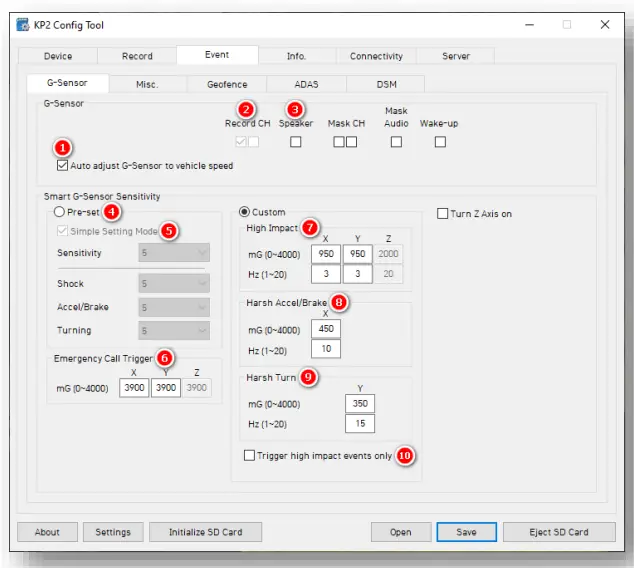The height and width of the screenshot is (568, 634).
Task: Go to the Info. tab
Action: pos(296,56)
